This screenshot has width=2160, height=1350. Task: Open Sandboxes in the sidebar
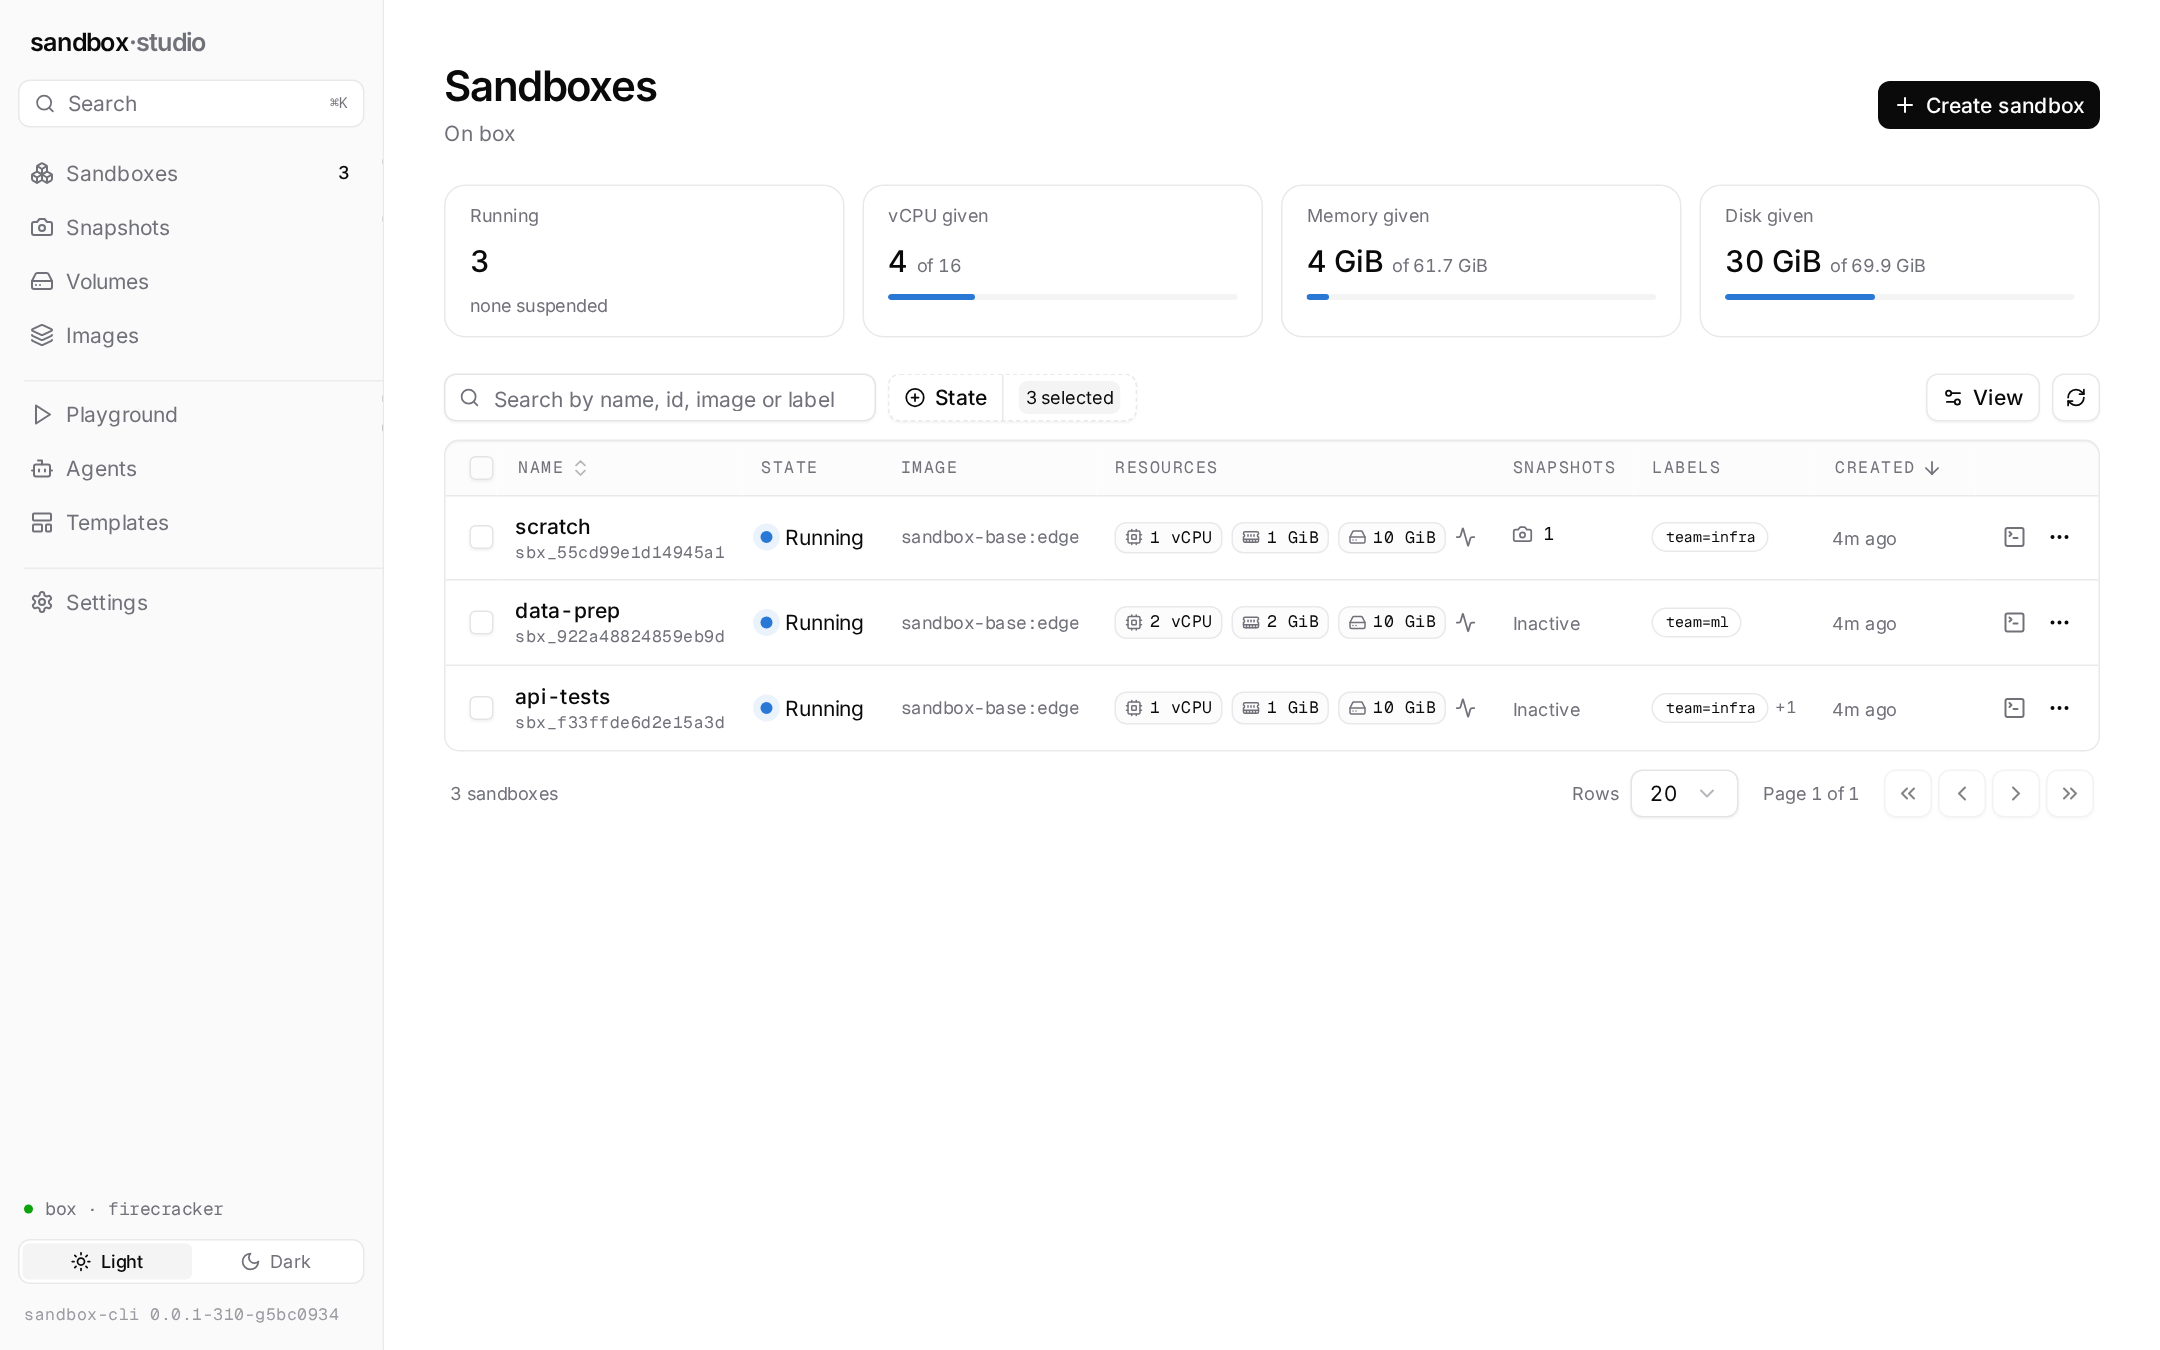(190, 174)
